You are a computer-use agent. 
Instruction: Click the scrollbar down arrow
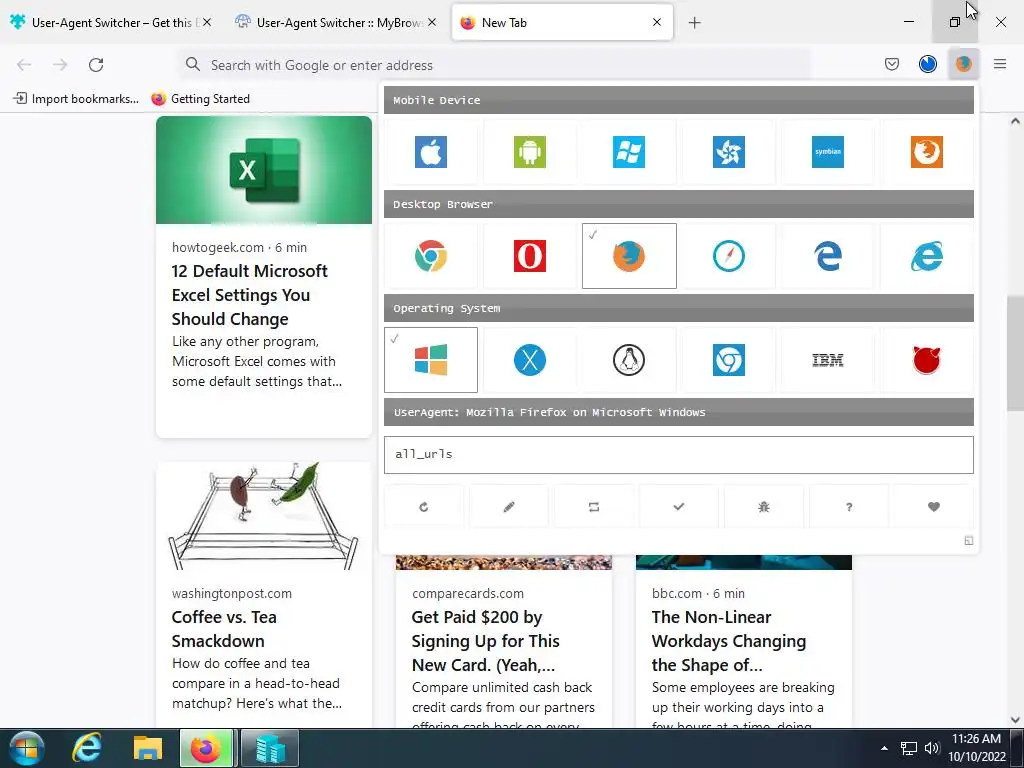click(x=1015, y=720)
